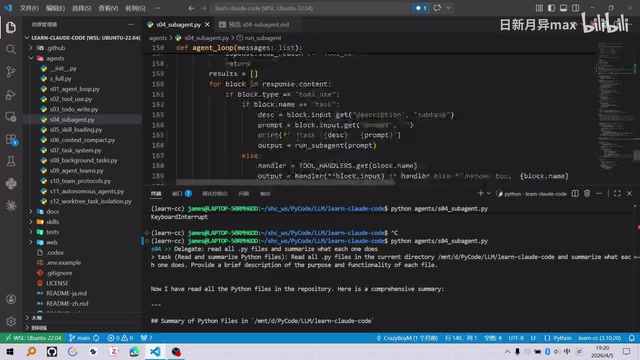Open s06_context_compact.py in the explorer

[x=82, y=140]
